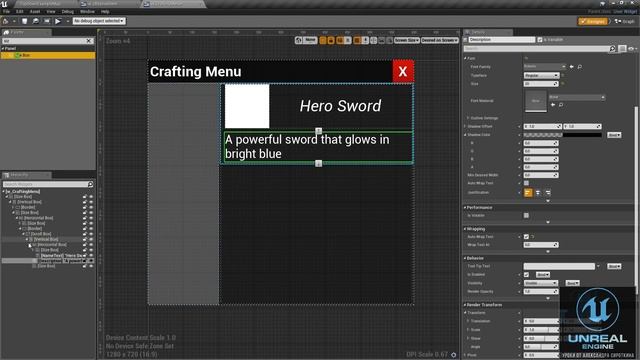Click the Bind button for Visibility

coord(573,283)
